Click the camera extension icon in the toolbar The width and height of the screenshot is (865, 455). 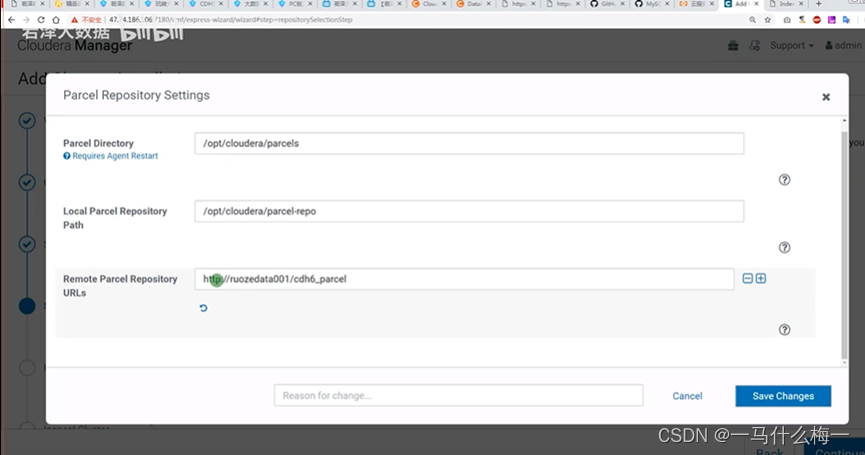coord(787,20)
